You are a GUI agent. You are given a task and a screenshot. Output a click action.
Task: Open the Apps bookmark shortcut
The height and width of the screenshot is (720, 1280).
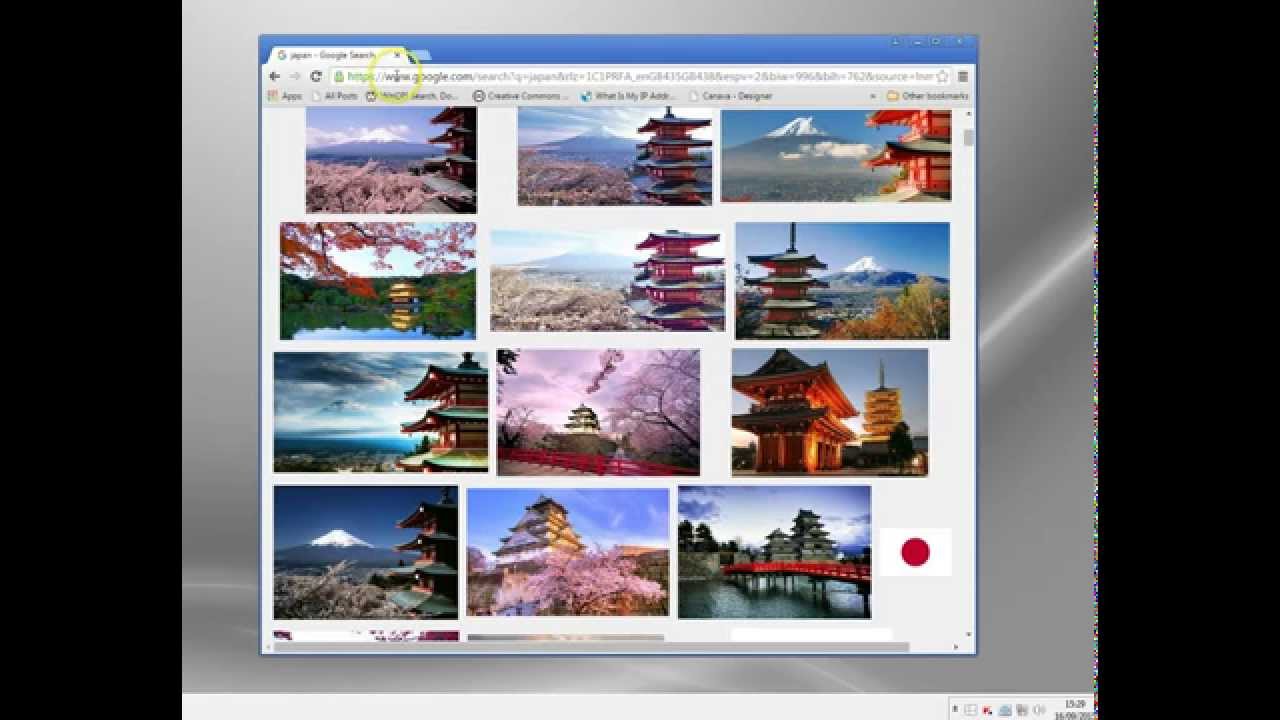(x=284, y=96)
